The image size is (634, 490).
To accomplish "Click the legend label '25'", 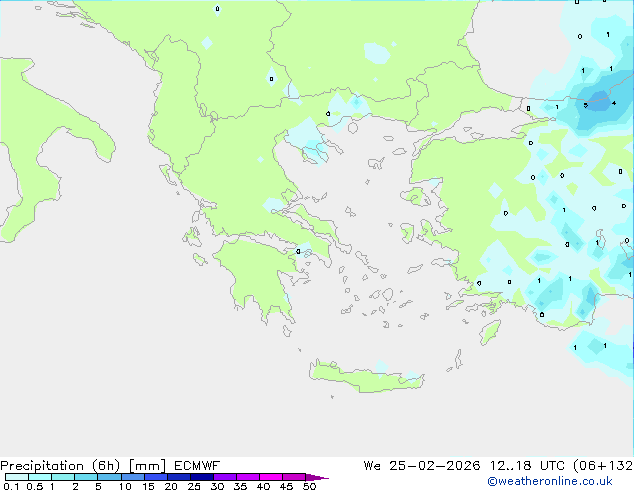I will tap(194, 486).
